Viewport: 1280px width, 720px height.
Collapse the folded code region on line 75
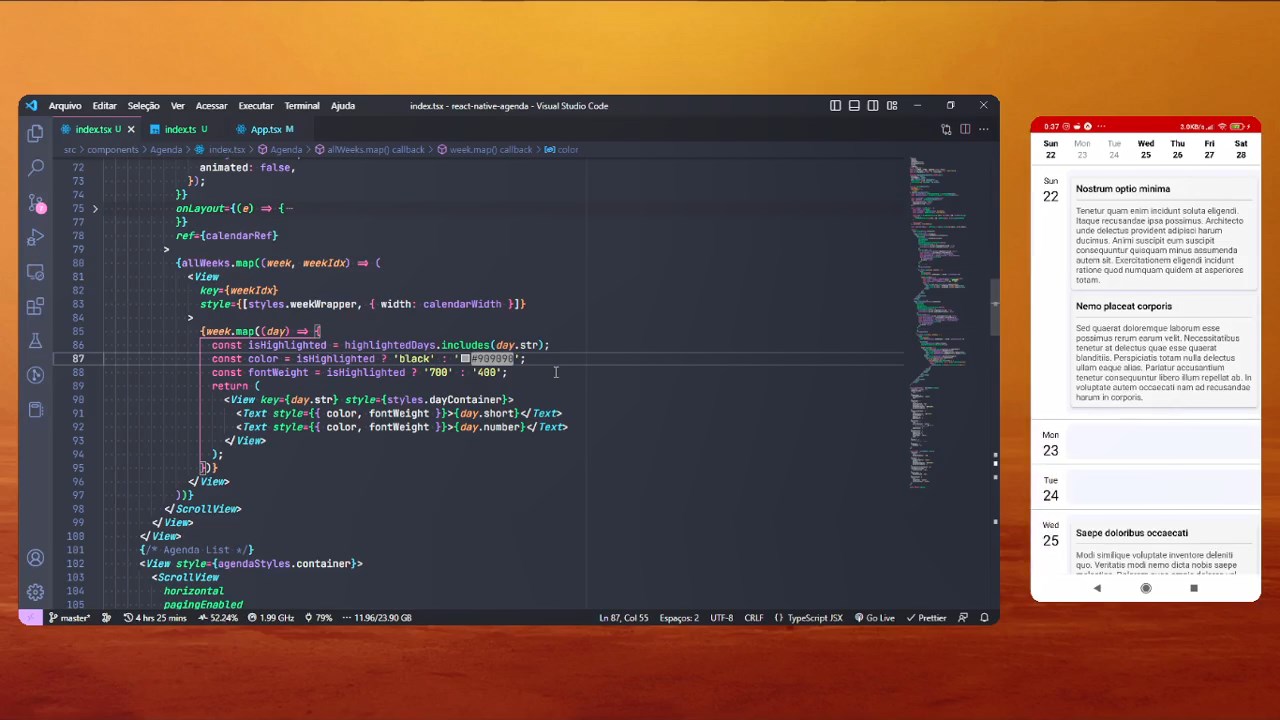95,208
